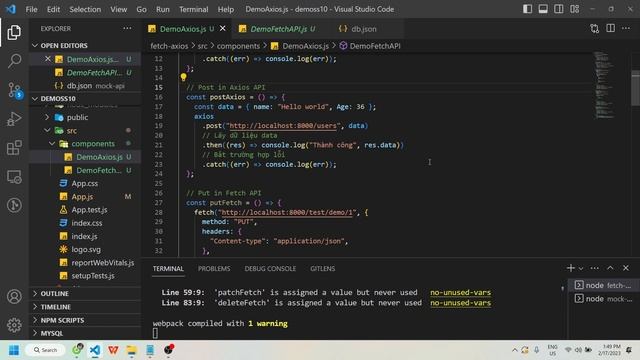The image size is (640, 360).
Task: Open the Extensions view
Action: point(14,148)
